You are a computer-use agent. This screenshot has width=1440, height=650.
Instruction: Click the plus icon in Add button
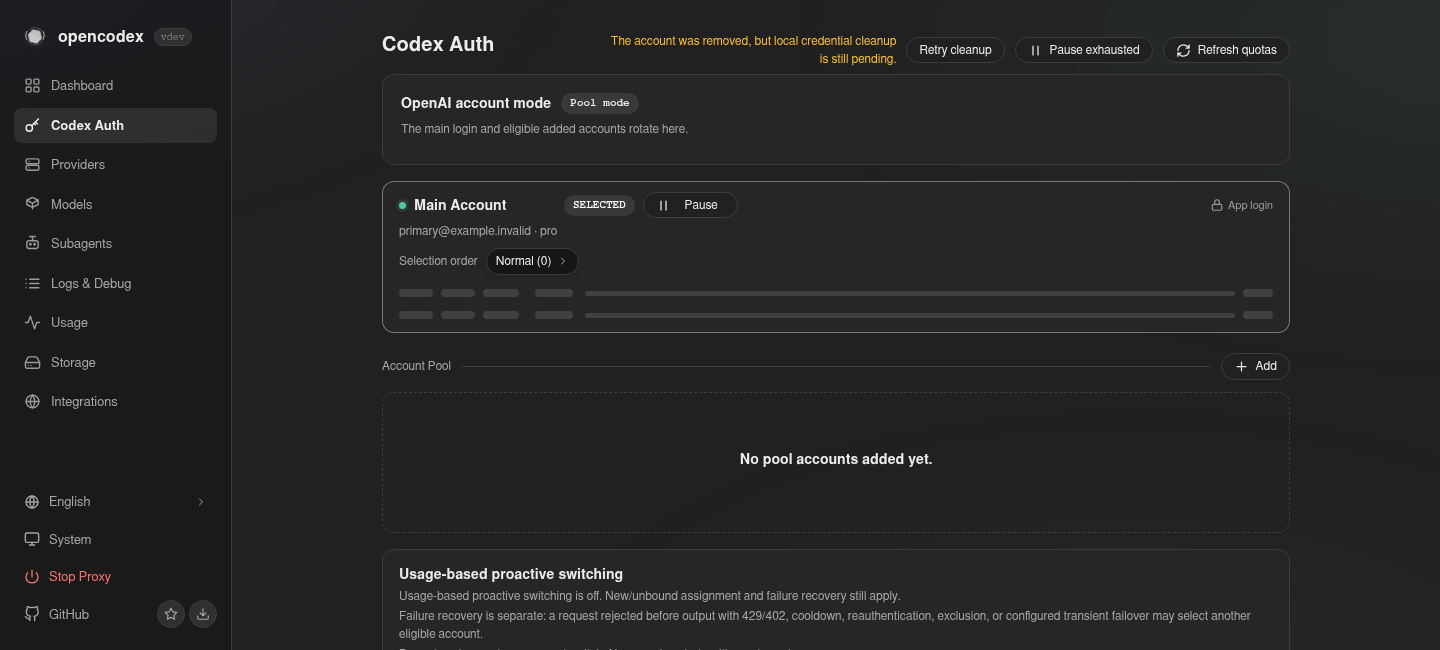pos(1241,366)
